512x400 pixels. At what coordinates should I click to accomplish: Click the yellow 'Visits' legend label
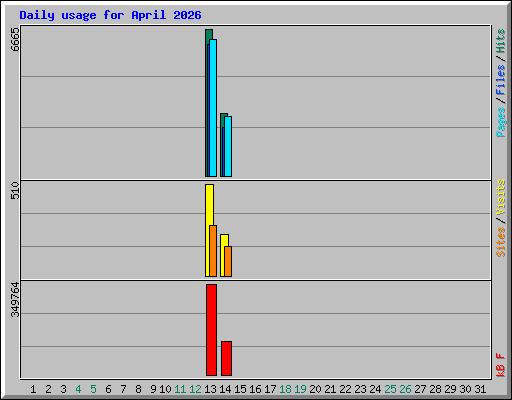click(x=500, y=197)
